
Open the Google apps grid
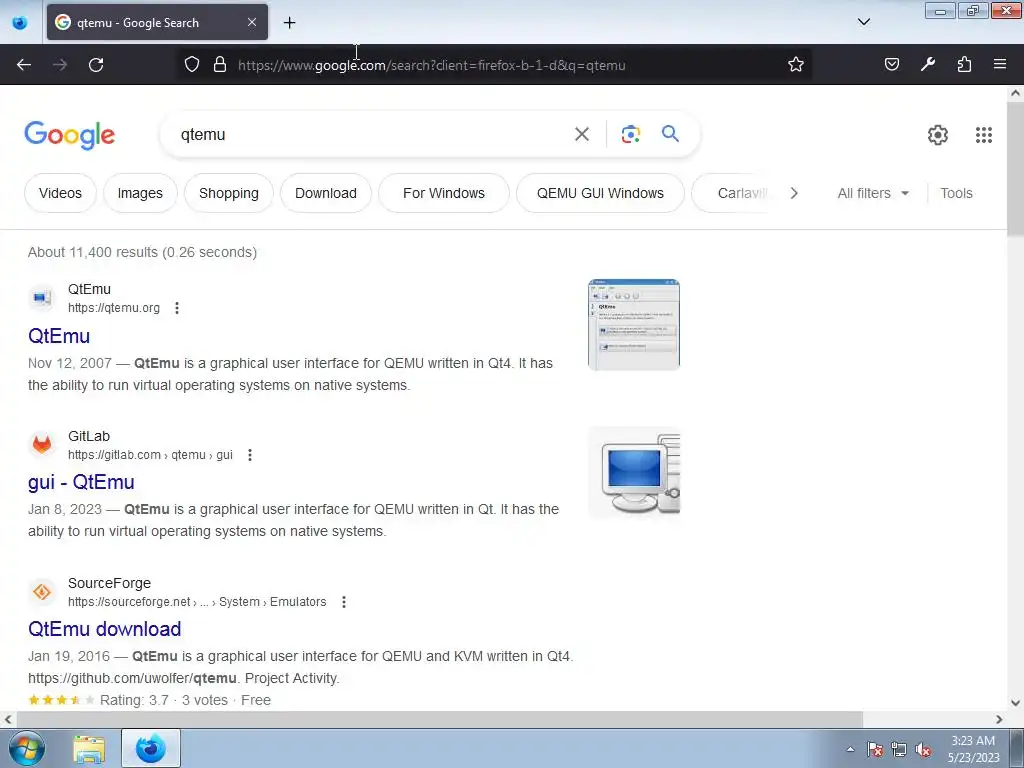tap(984, 135)
